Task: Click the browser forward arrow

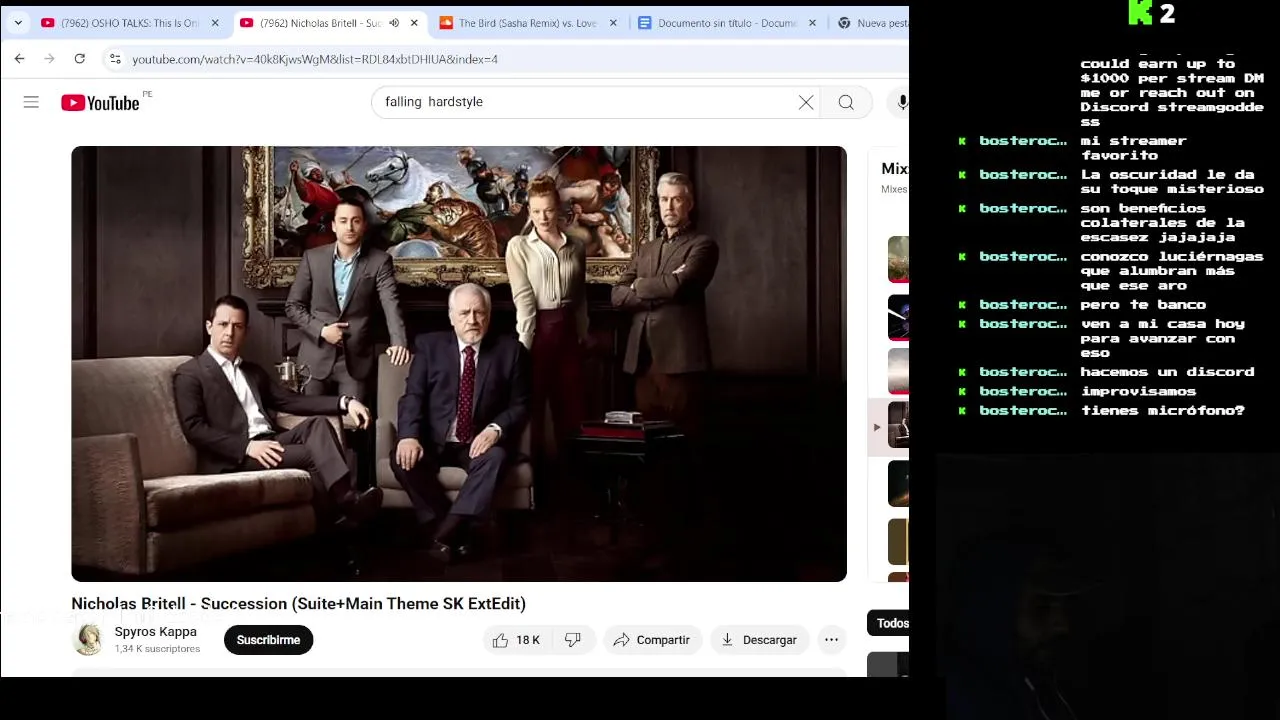Action: [x=49, y=59]
